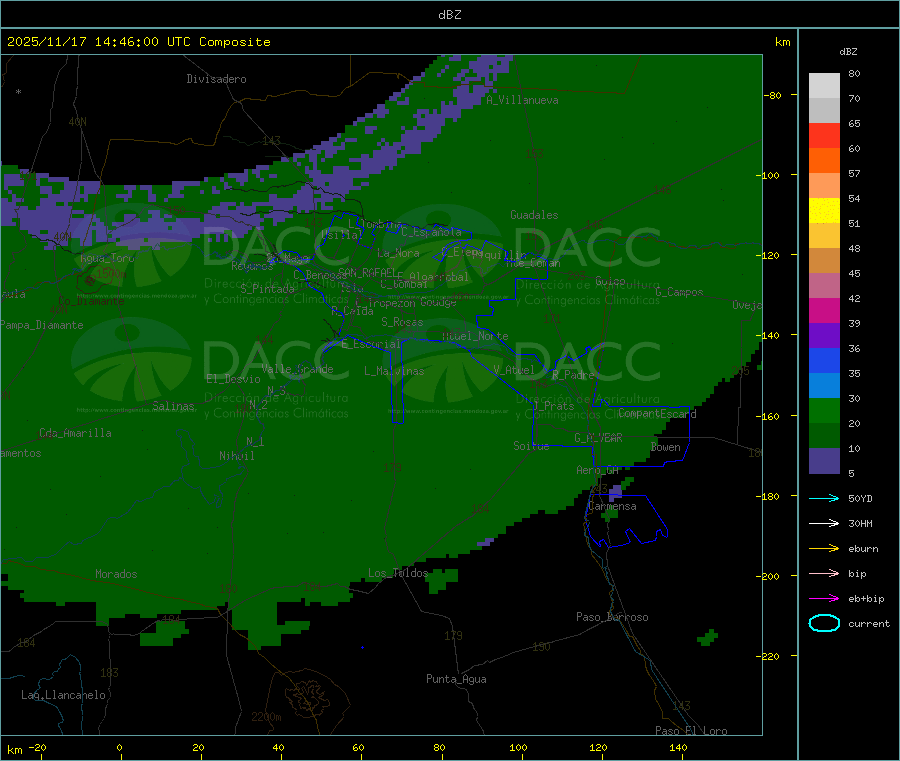The image size is (900, 761).
Task: Click the 'Paso_El_Loro' map label
Action: [691, 731]
